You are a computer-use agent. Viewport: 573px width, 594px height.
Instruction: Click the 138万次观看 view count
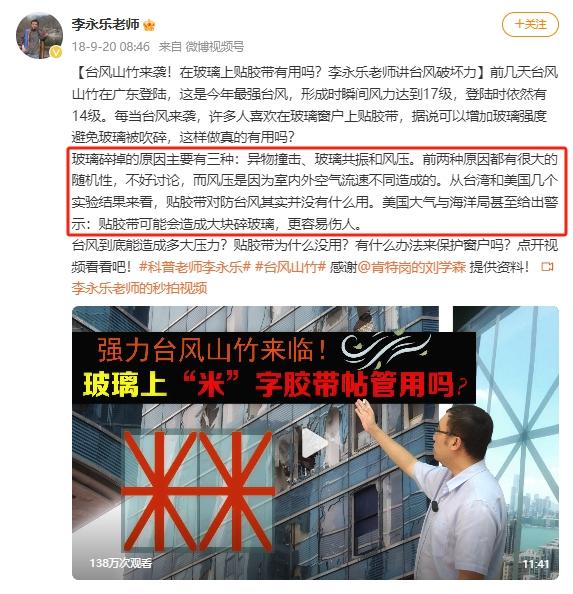[121, 563]
